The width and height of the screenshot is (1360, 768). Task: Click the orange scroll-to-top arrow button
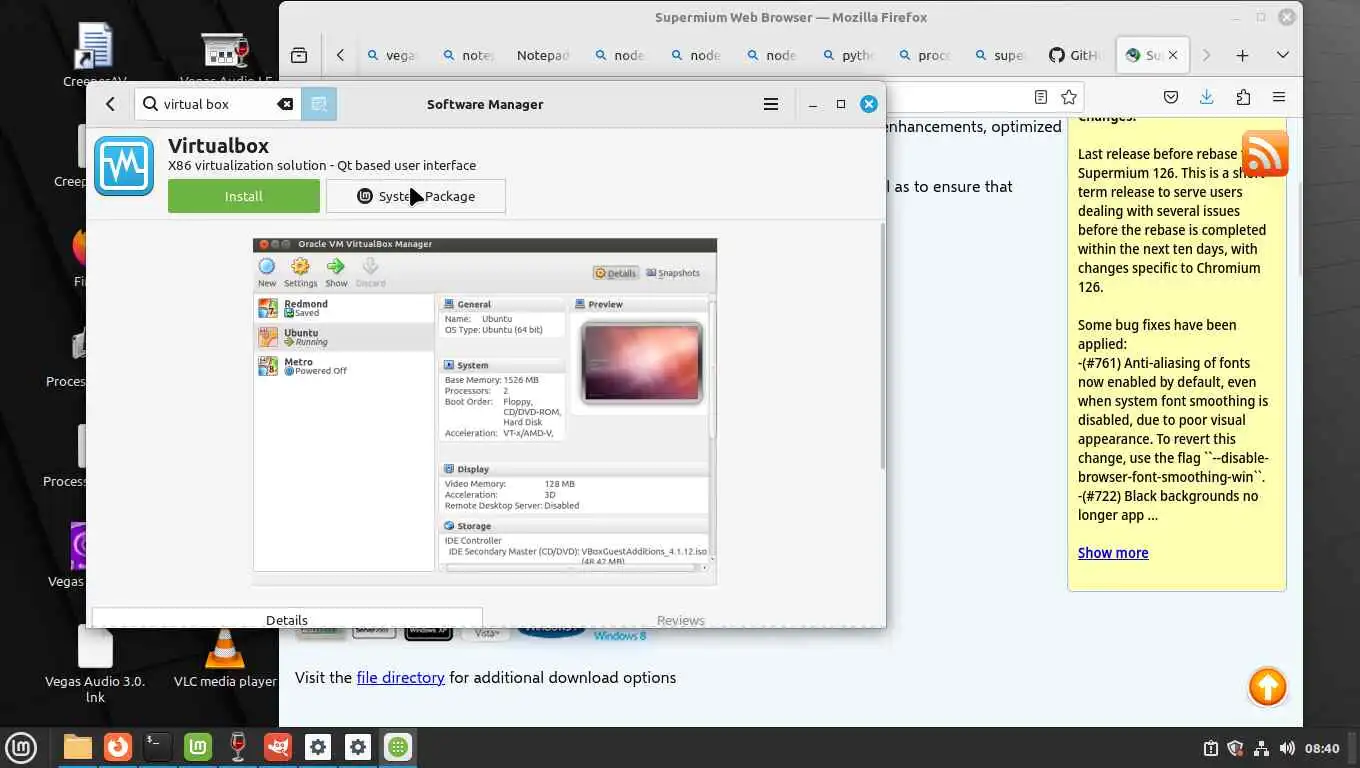click(1268, 687)
